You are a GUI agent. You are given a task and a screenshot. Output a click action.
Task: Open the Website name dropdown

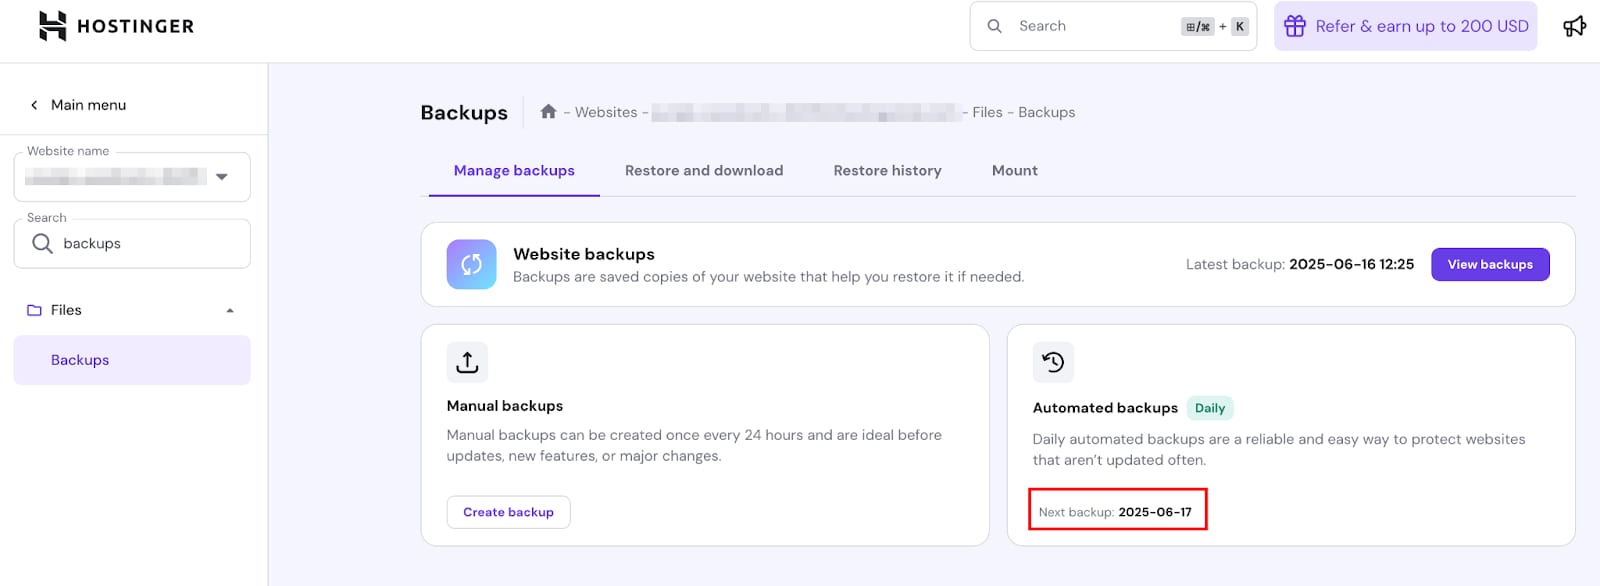(222, 177)
